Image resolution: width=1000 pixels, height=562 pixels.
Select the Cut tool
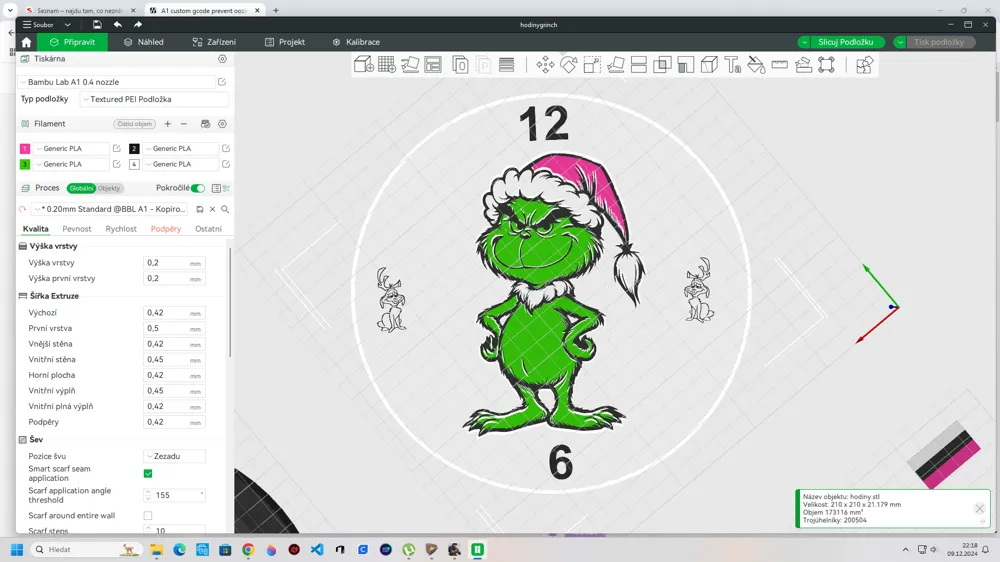point(638,64)
